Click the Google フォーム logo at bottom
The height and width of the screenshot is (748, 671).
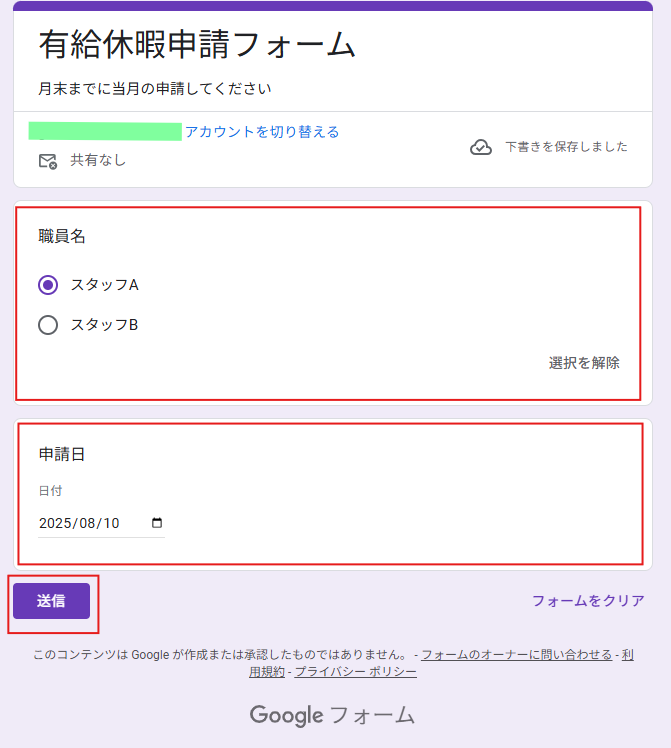pos(332,715)
